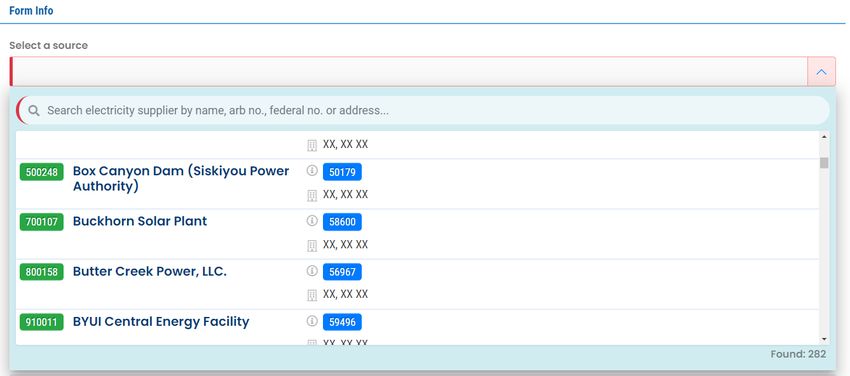Select Box Canyon Dam (Siskiyou Power Authority)
This screenshot has height=376, width=850.
click(417, 184)
